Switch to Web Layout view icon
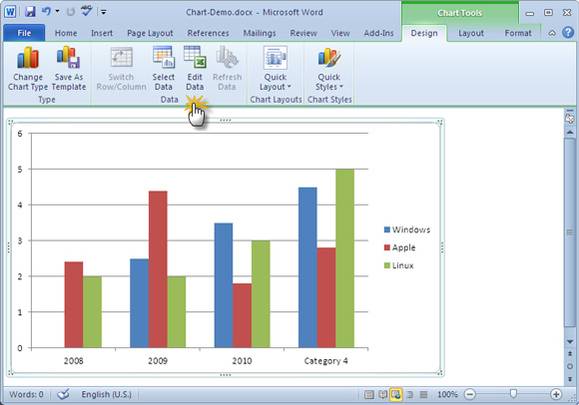579x405 pixels. [396, 395]
